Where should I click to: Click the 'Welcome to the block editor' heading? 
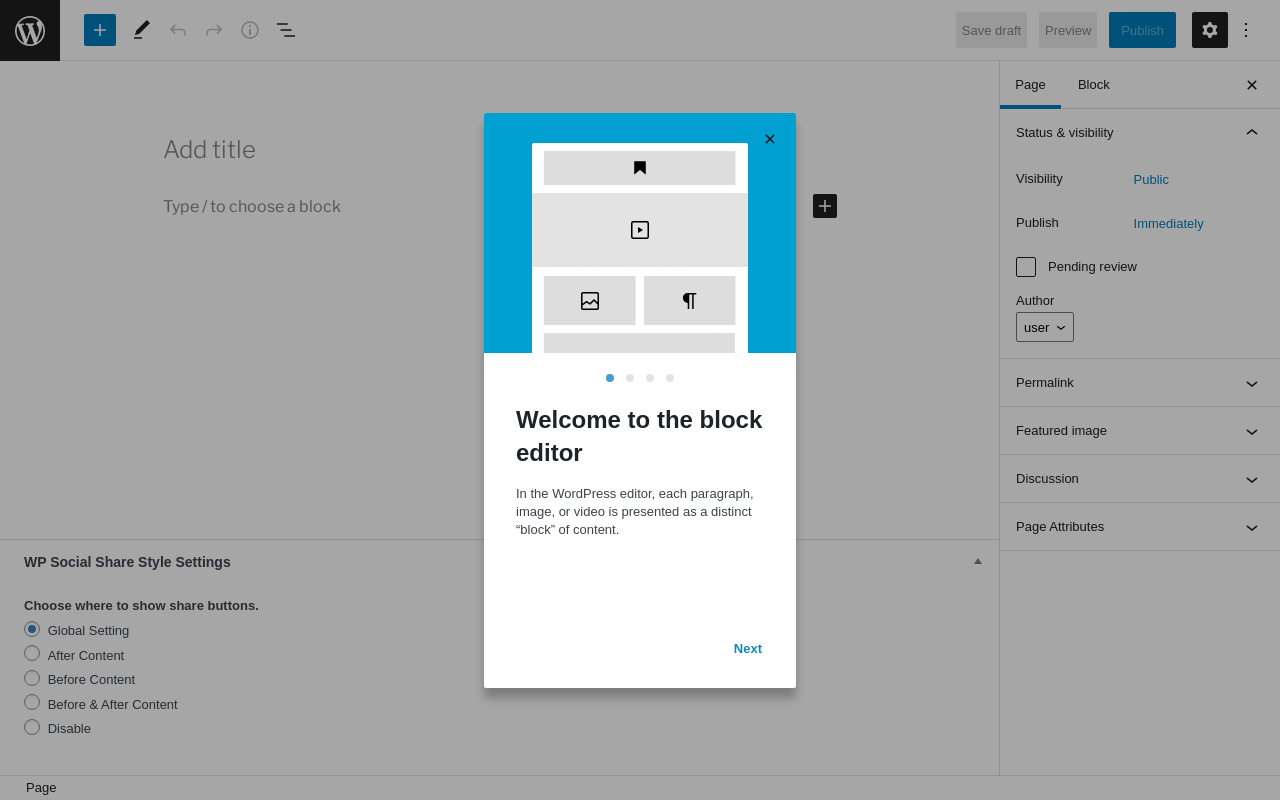pyautogui.click(x=639, y=436)
